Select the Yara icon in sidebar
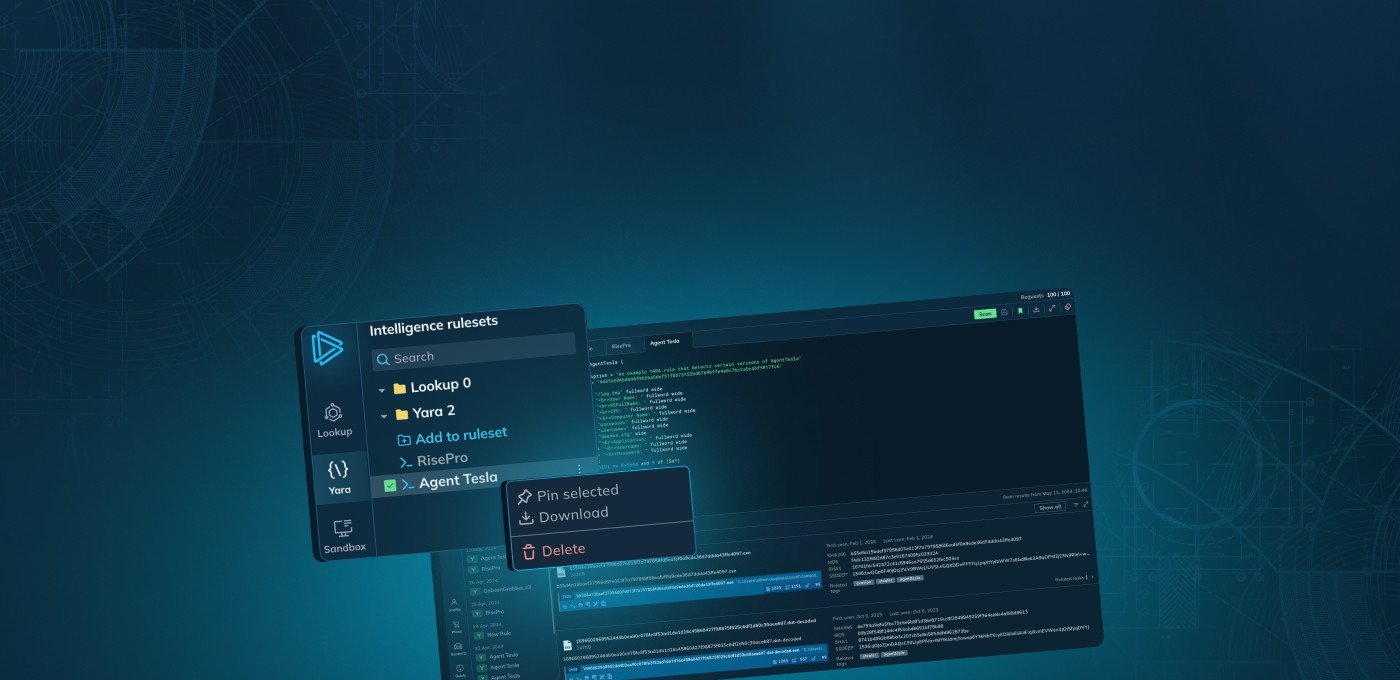Image resolution: width=1400 pixels, height=680 pixels. (339, 477)
